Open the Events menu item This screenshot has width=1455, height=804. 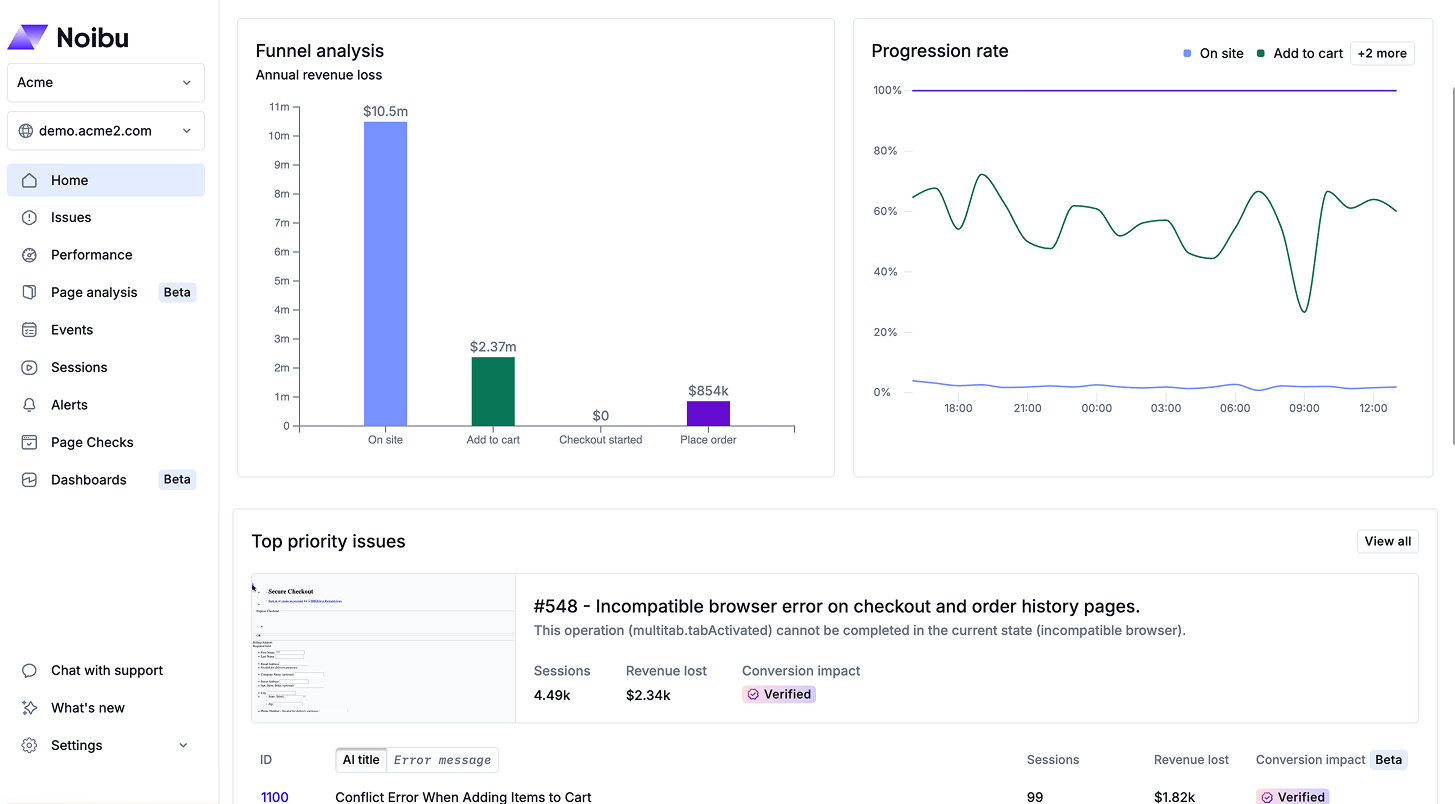(x=72, y=330)
